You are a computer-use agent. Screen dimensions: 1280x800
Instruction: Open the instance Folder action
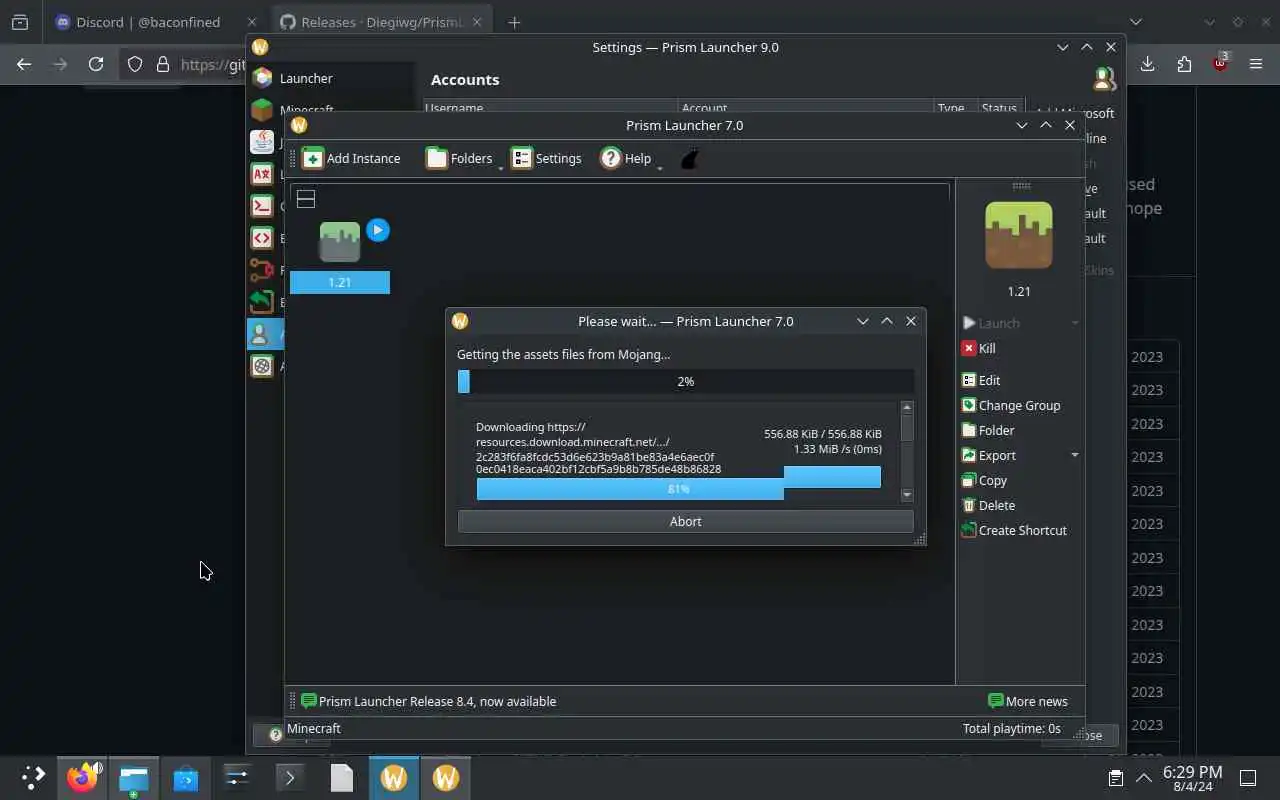[988, 430]
